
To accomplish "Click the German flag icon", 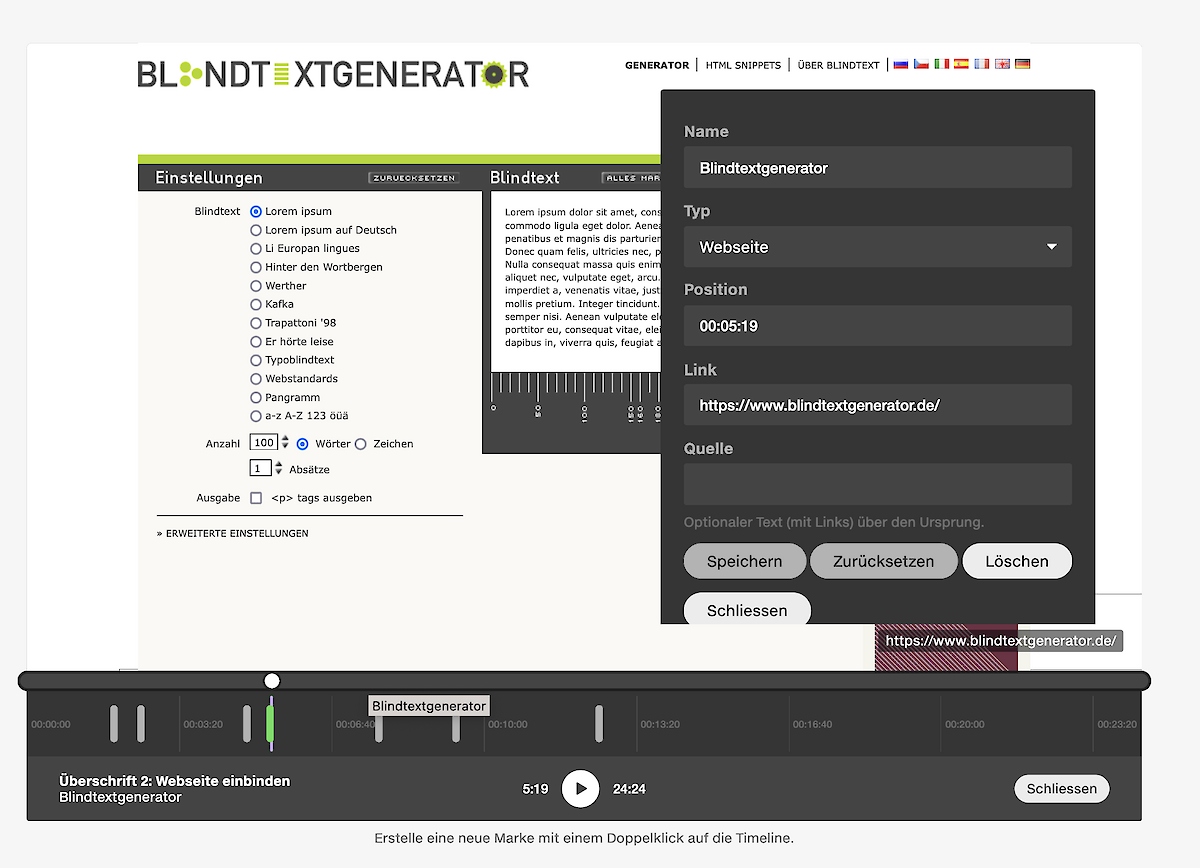I will pos(1022,64).
